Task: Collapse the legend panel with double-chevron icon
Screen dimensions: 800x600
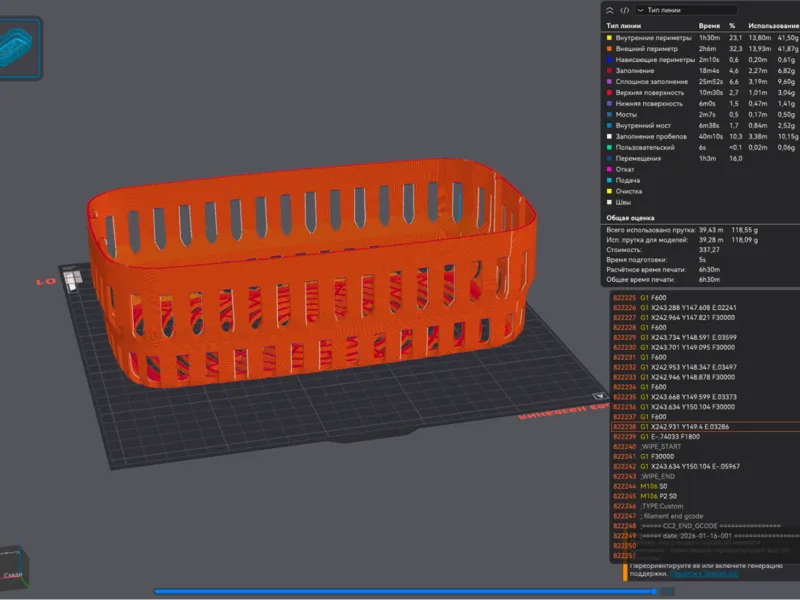Action: click(609, 10)
